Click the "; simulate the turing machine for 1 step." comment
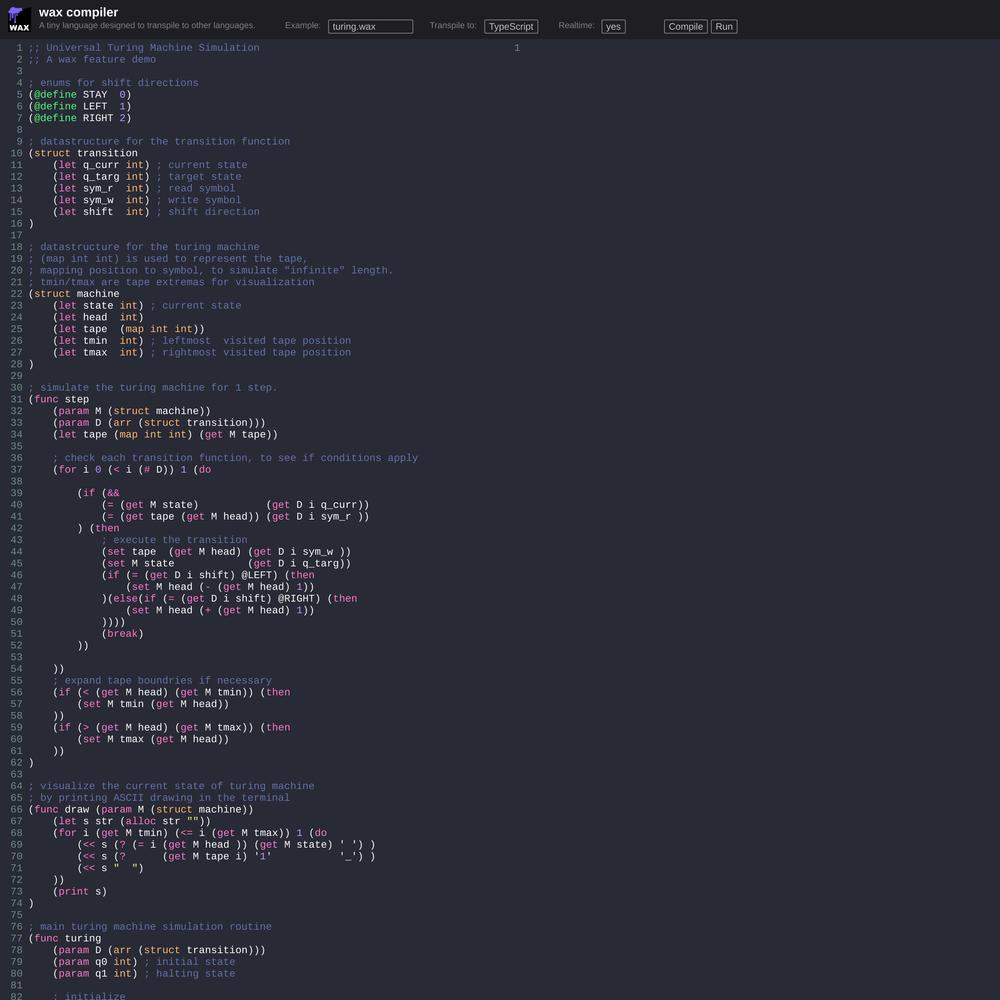This screenshot has height=1000, width=1000. (153, 388)
